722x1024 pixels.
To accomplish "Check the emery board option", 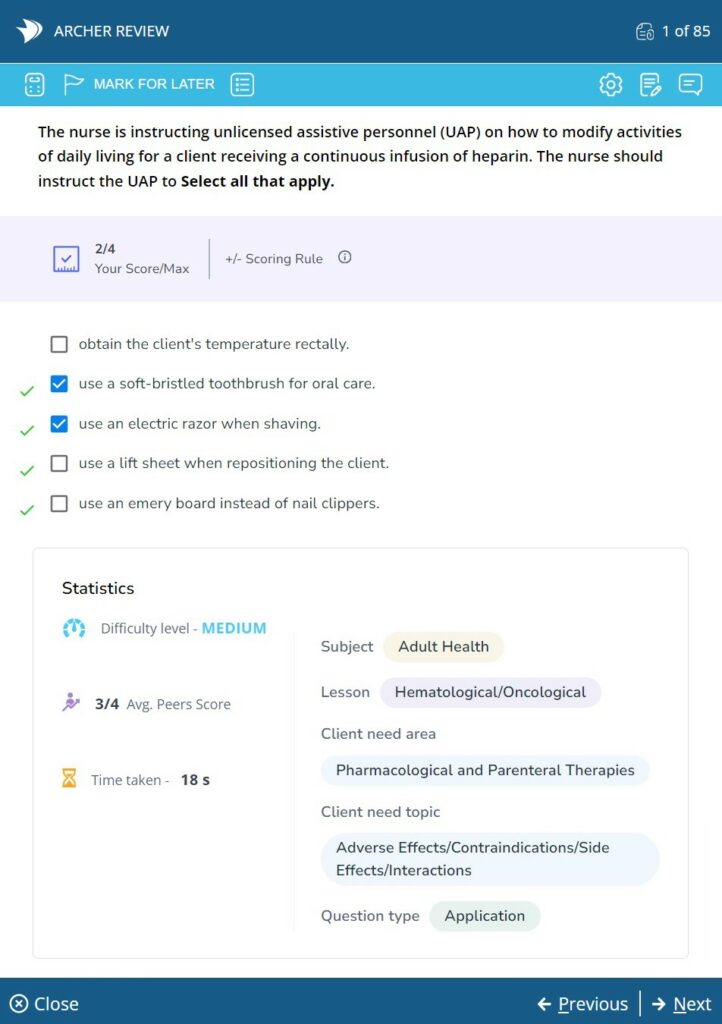I will click(59, 504).
